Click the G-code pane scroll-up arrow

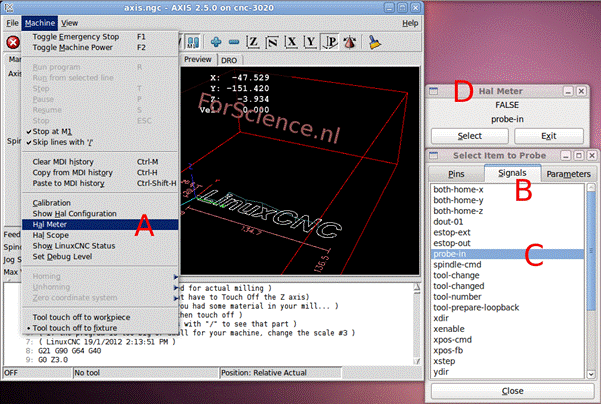pyautogui.click(x=417, y=287)
